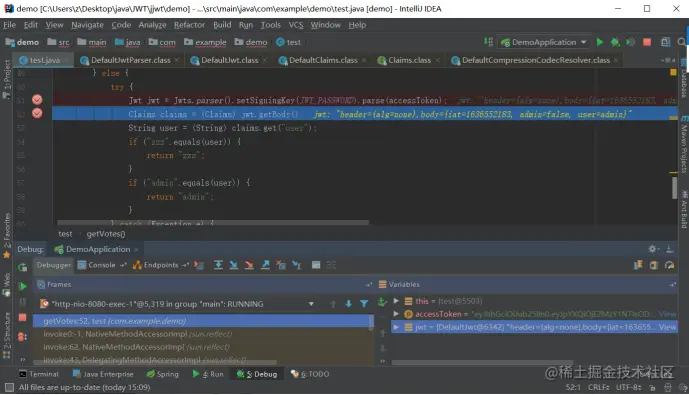
Task: Hide the Debug tool window
Action: point(669,249)
